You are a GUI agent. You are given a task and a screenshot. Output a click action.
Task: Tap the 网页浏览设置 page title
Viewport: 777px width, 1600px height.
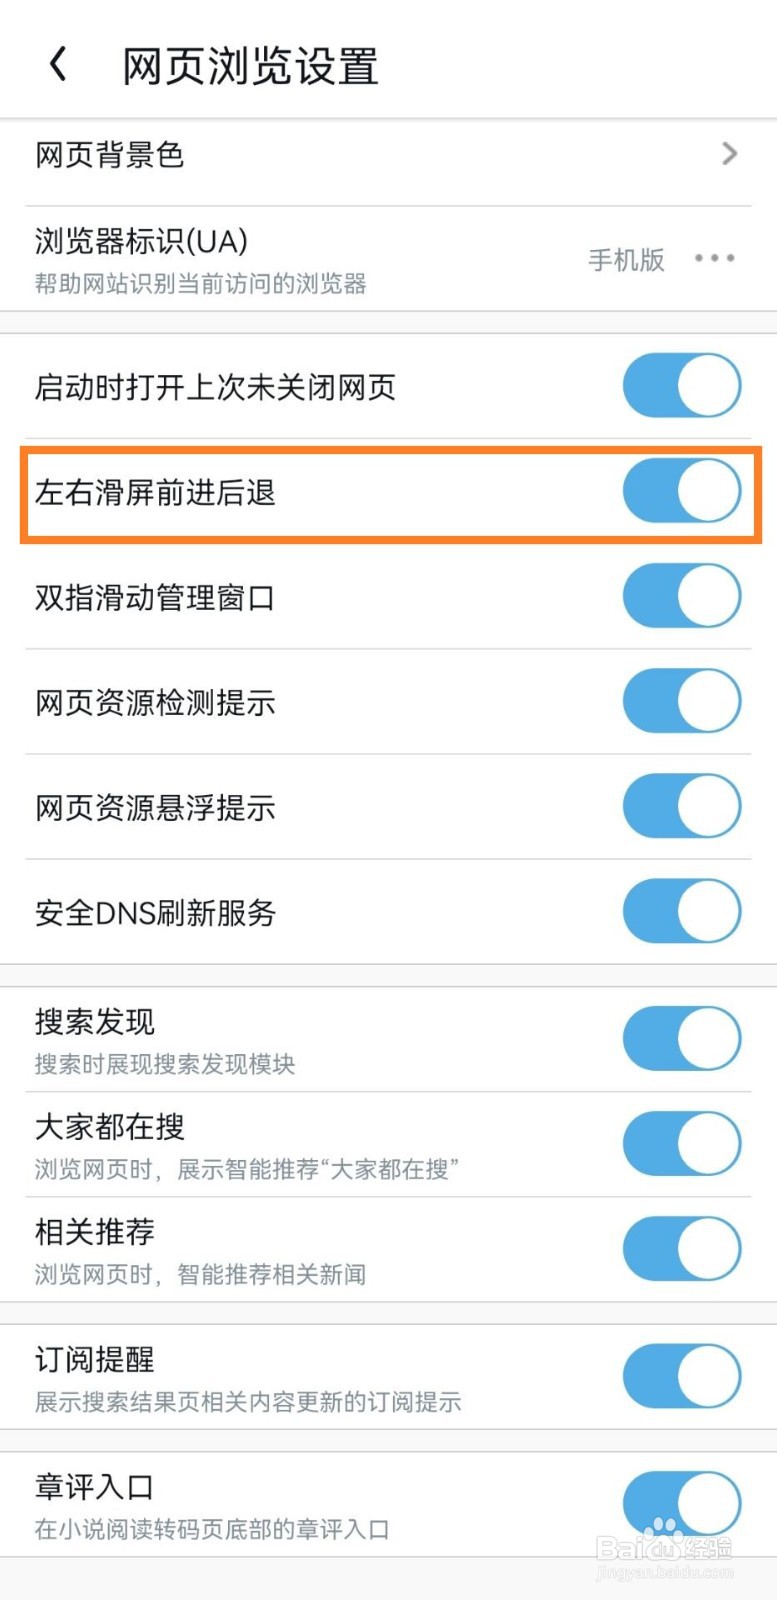point(250,67)
